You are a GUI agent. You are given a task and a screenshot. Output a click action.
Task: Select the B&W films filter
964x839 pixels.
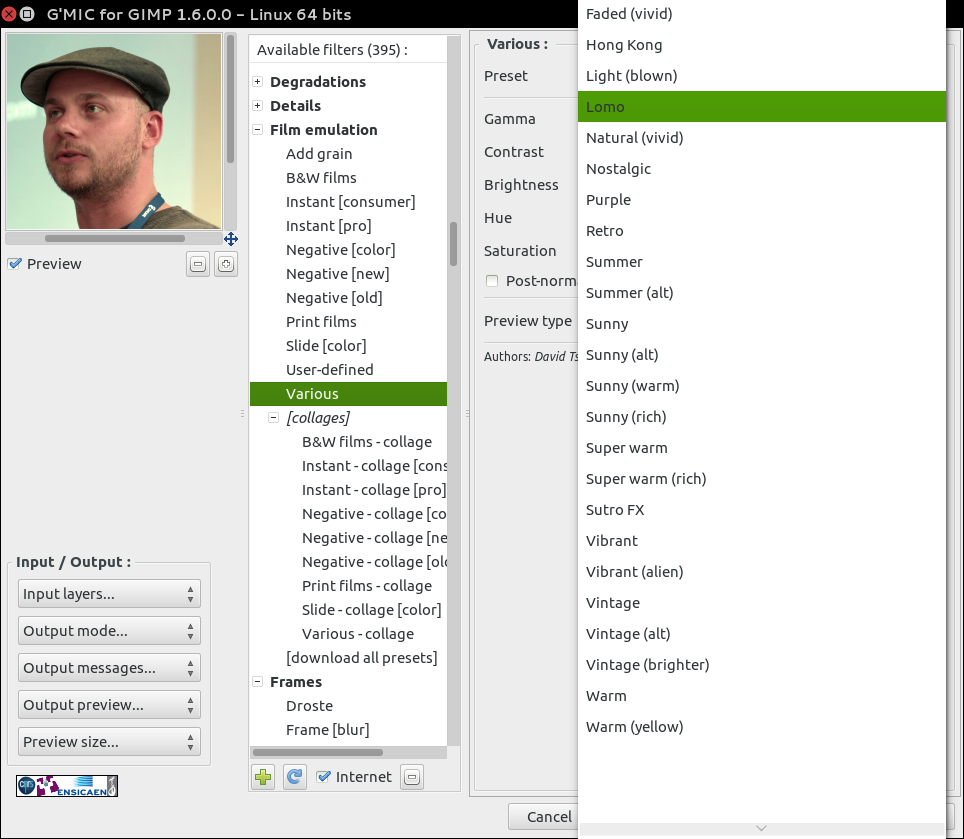coord(321,178)
